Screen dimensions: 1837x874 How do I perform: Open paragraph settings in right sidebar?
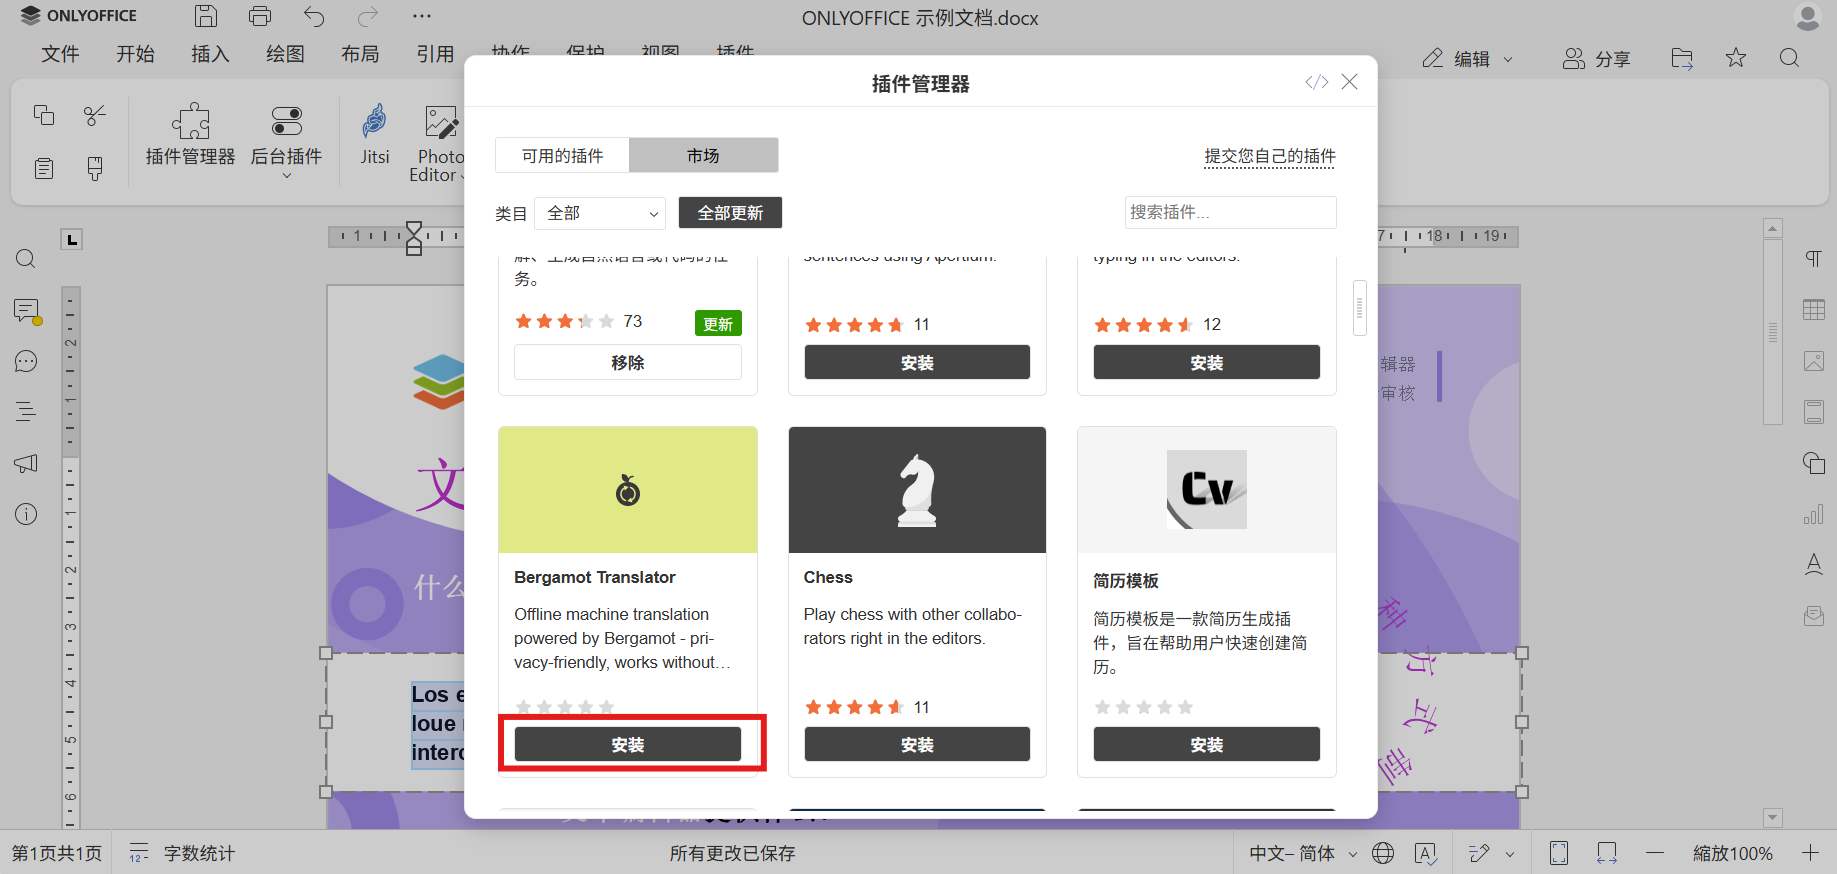point(1814,259)
